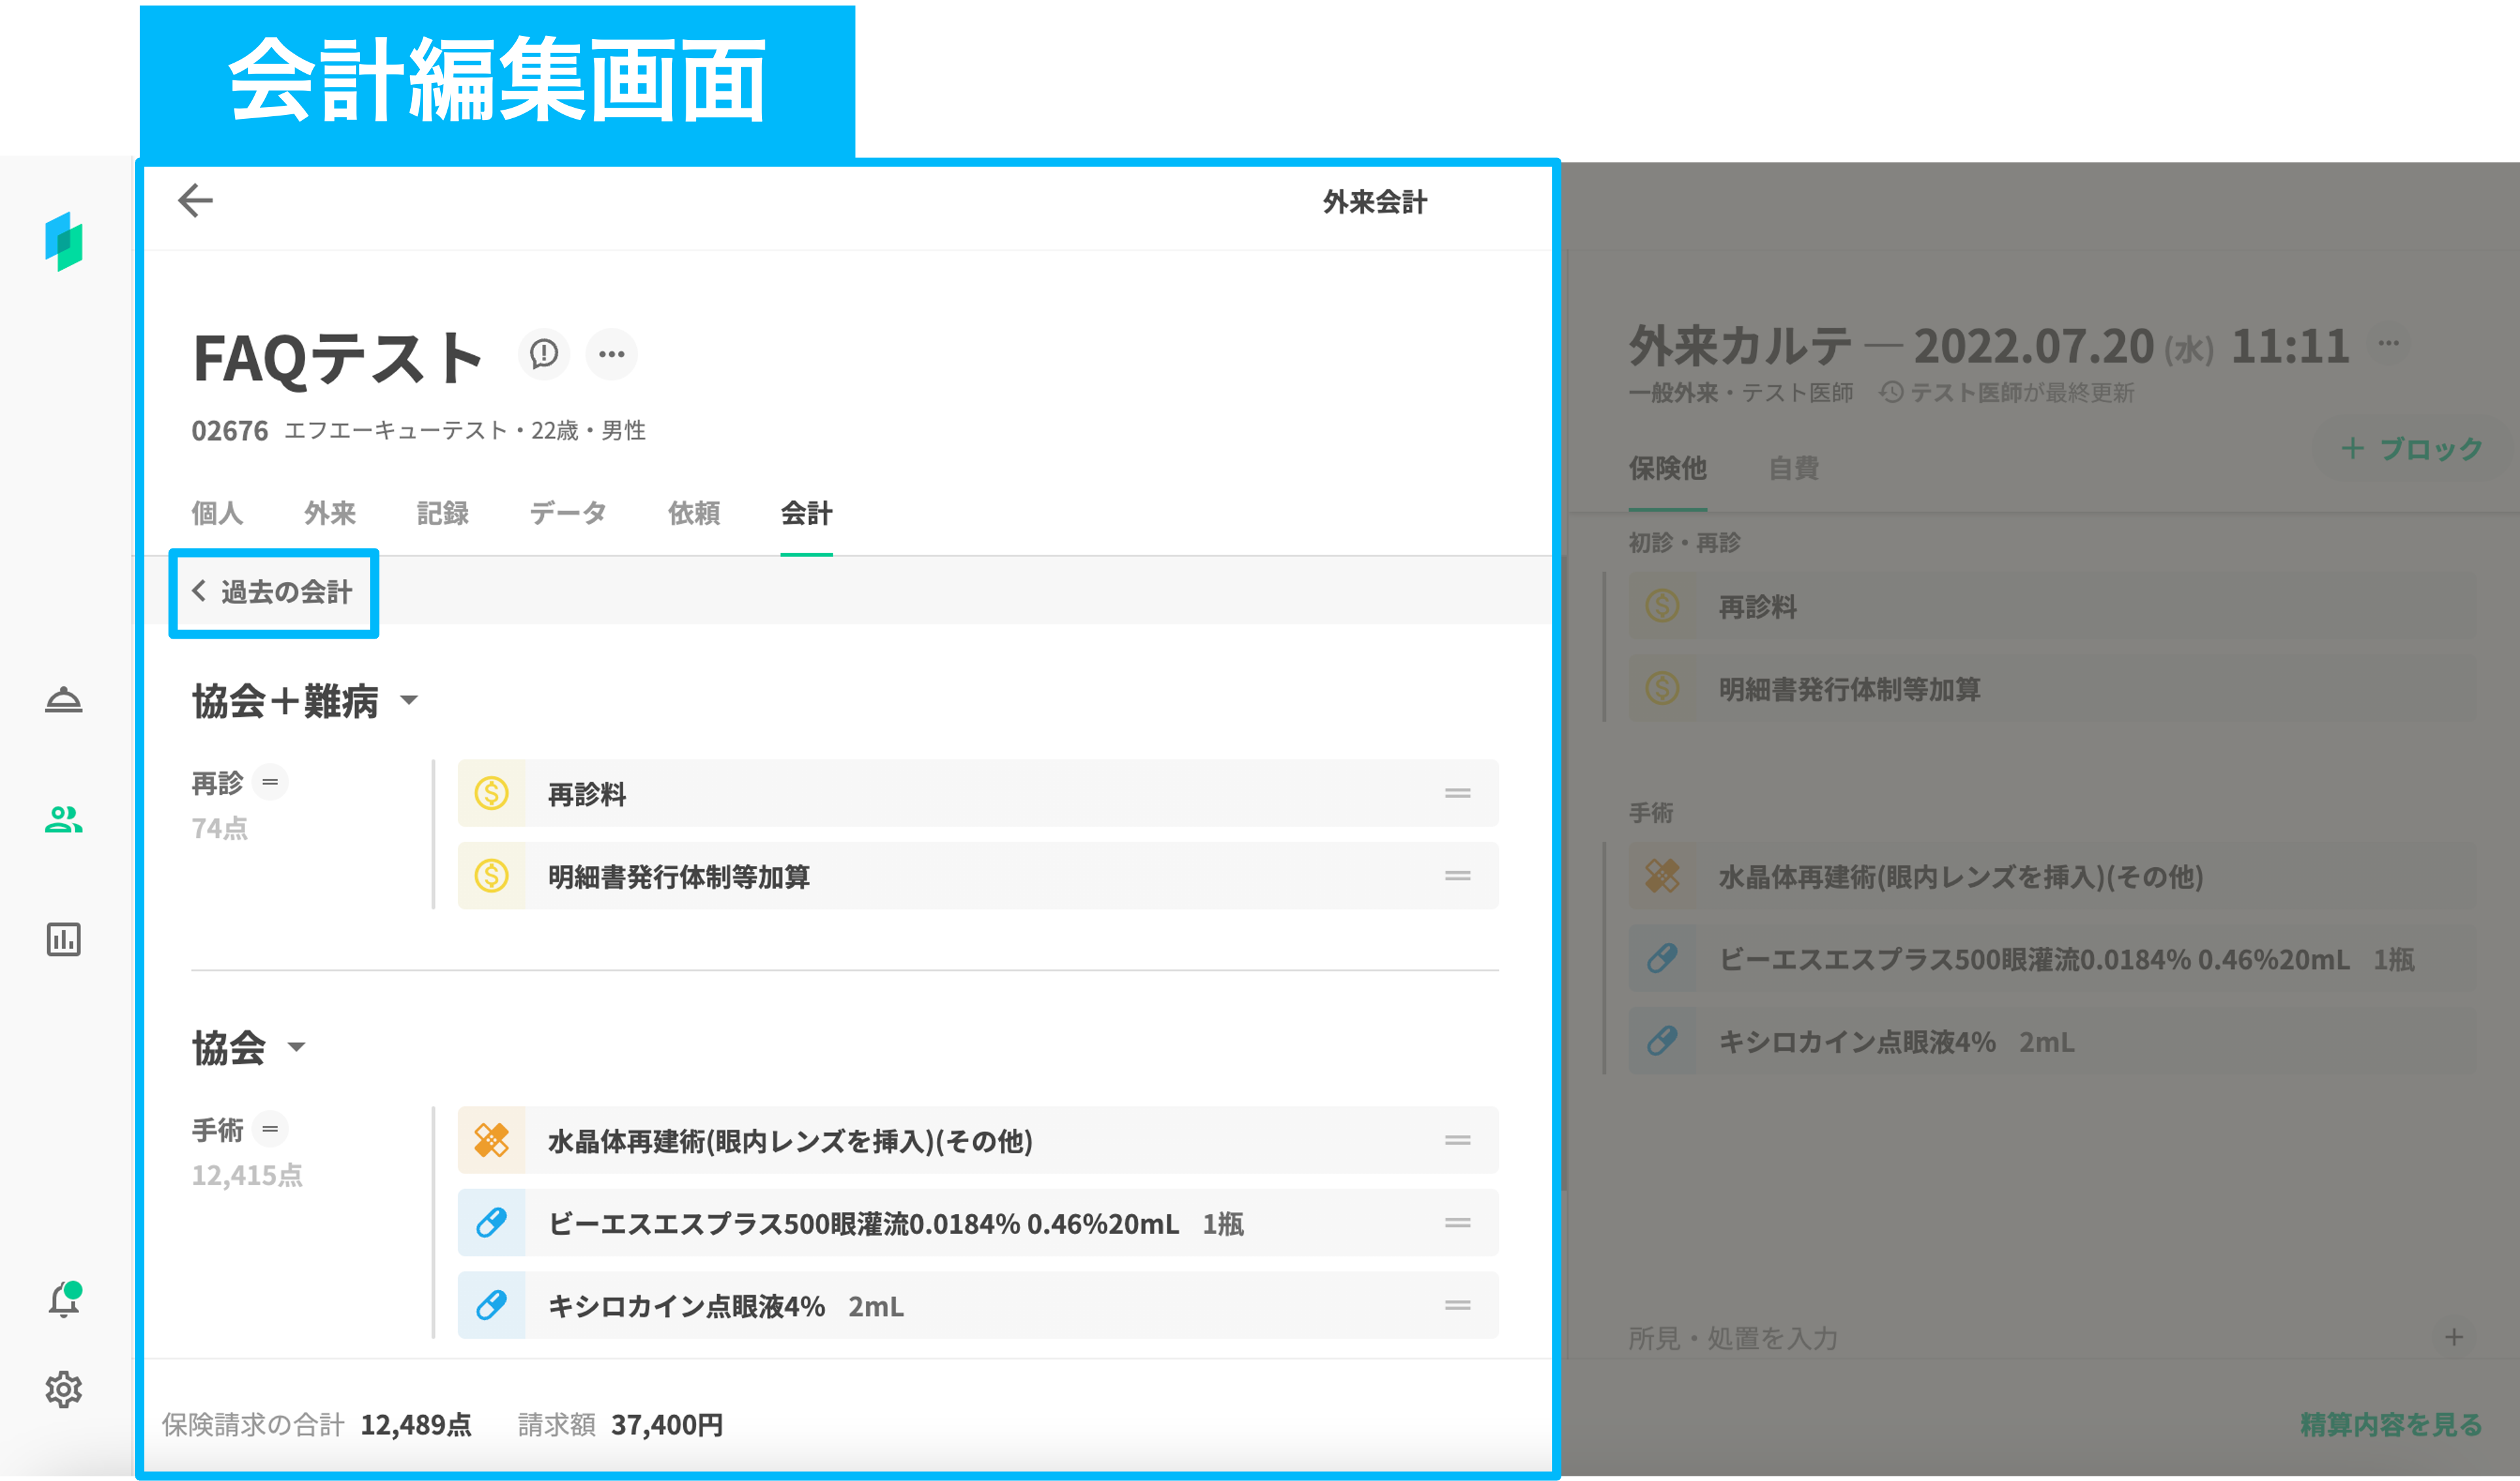Viewport: 2520px width, 1481px height.
Task: Toggle the equals button next to 再診
Action: [x=270, y=782]
